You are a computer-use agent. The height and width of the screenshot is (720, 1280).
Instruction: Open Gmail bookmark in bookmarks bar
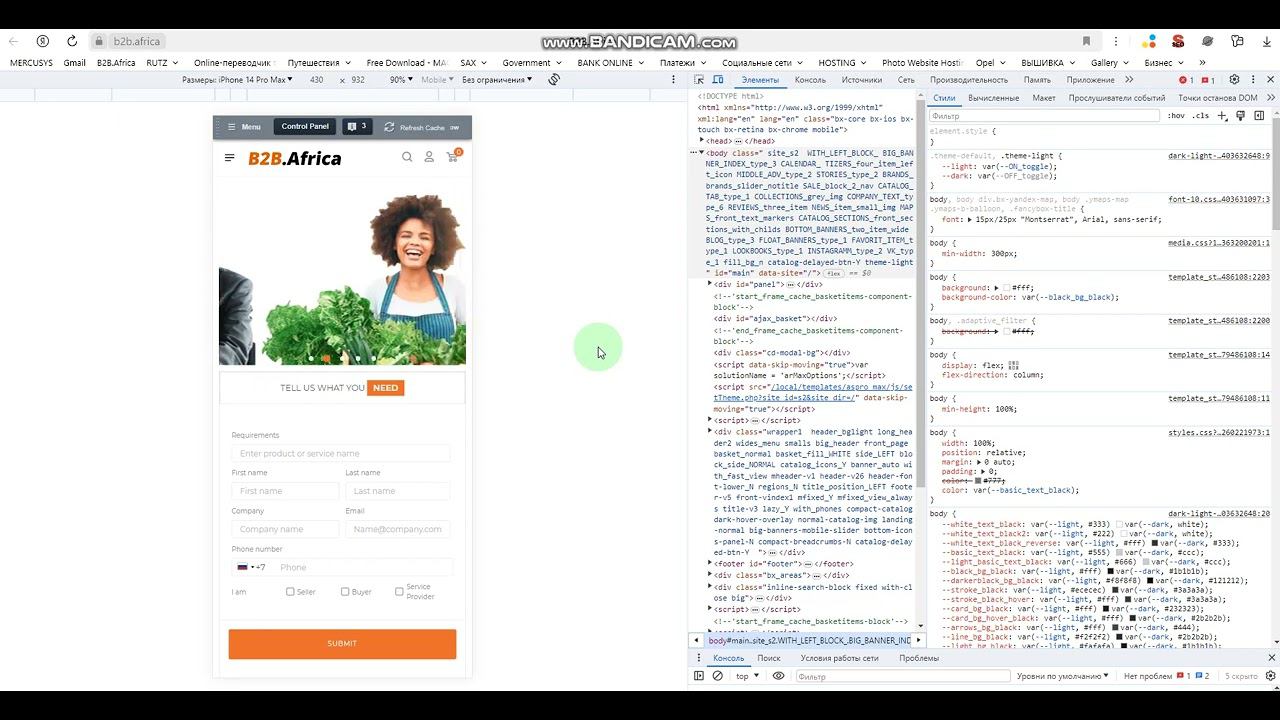[74, 62]
